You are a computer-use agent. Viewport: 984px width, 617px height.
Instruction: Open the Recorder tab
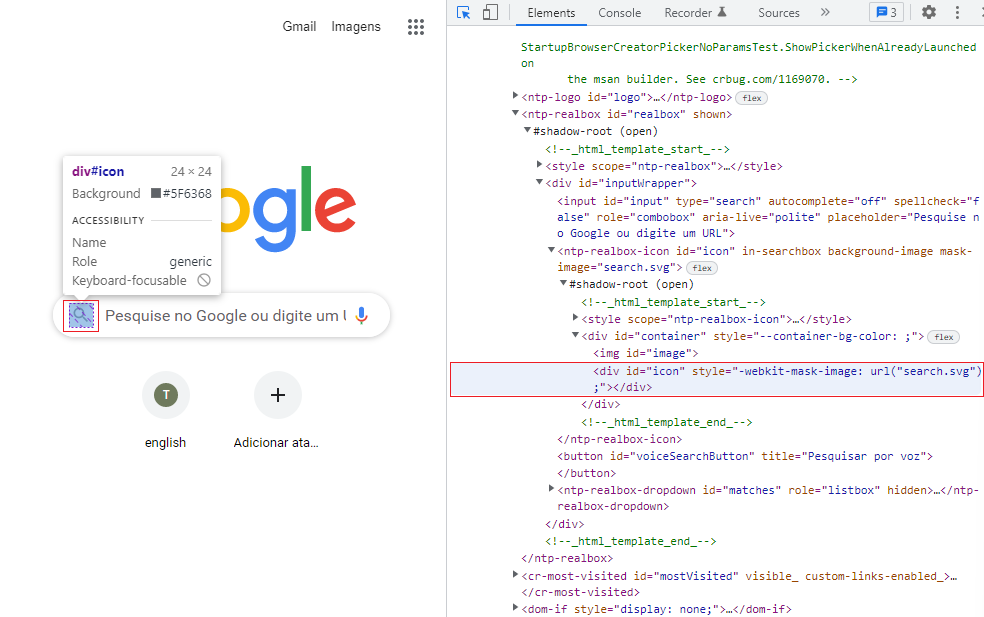[695, 13]
